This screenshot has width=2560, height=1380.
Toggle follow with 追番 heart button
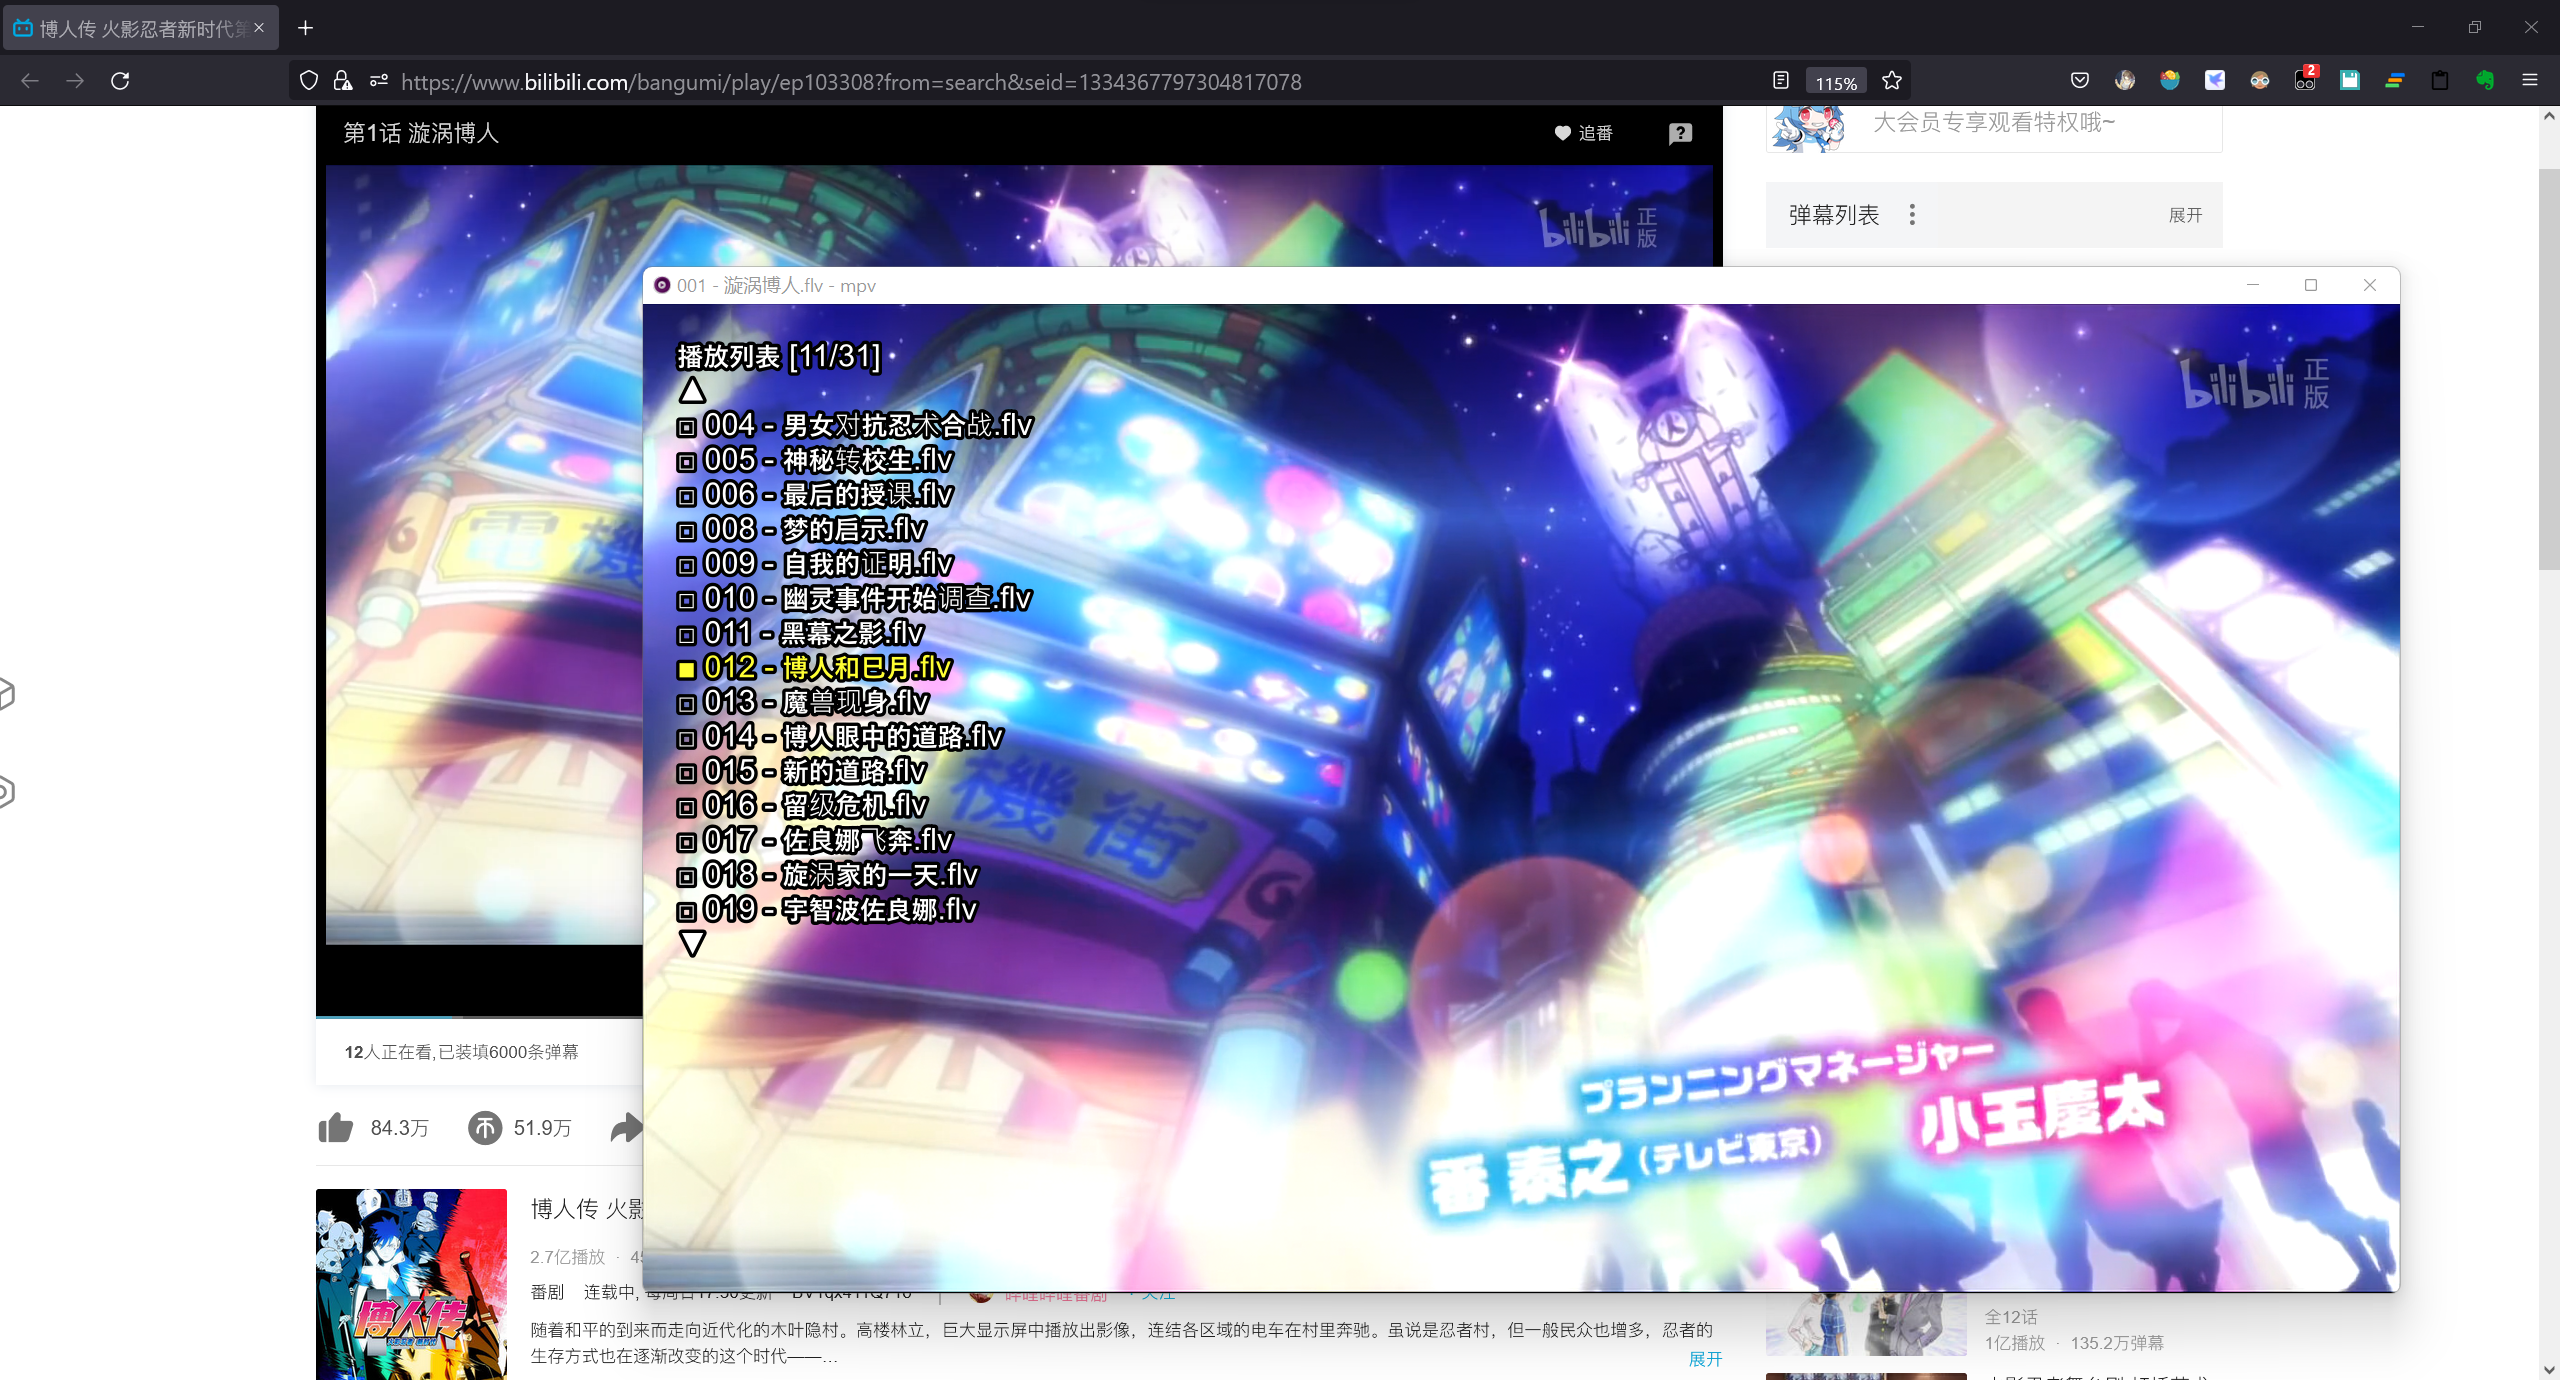[1584, 133]
